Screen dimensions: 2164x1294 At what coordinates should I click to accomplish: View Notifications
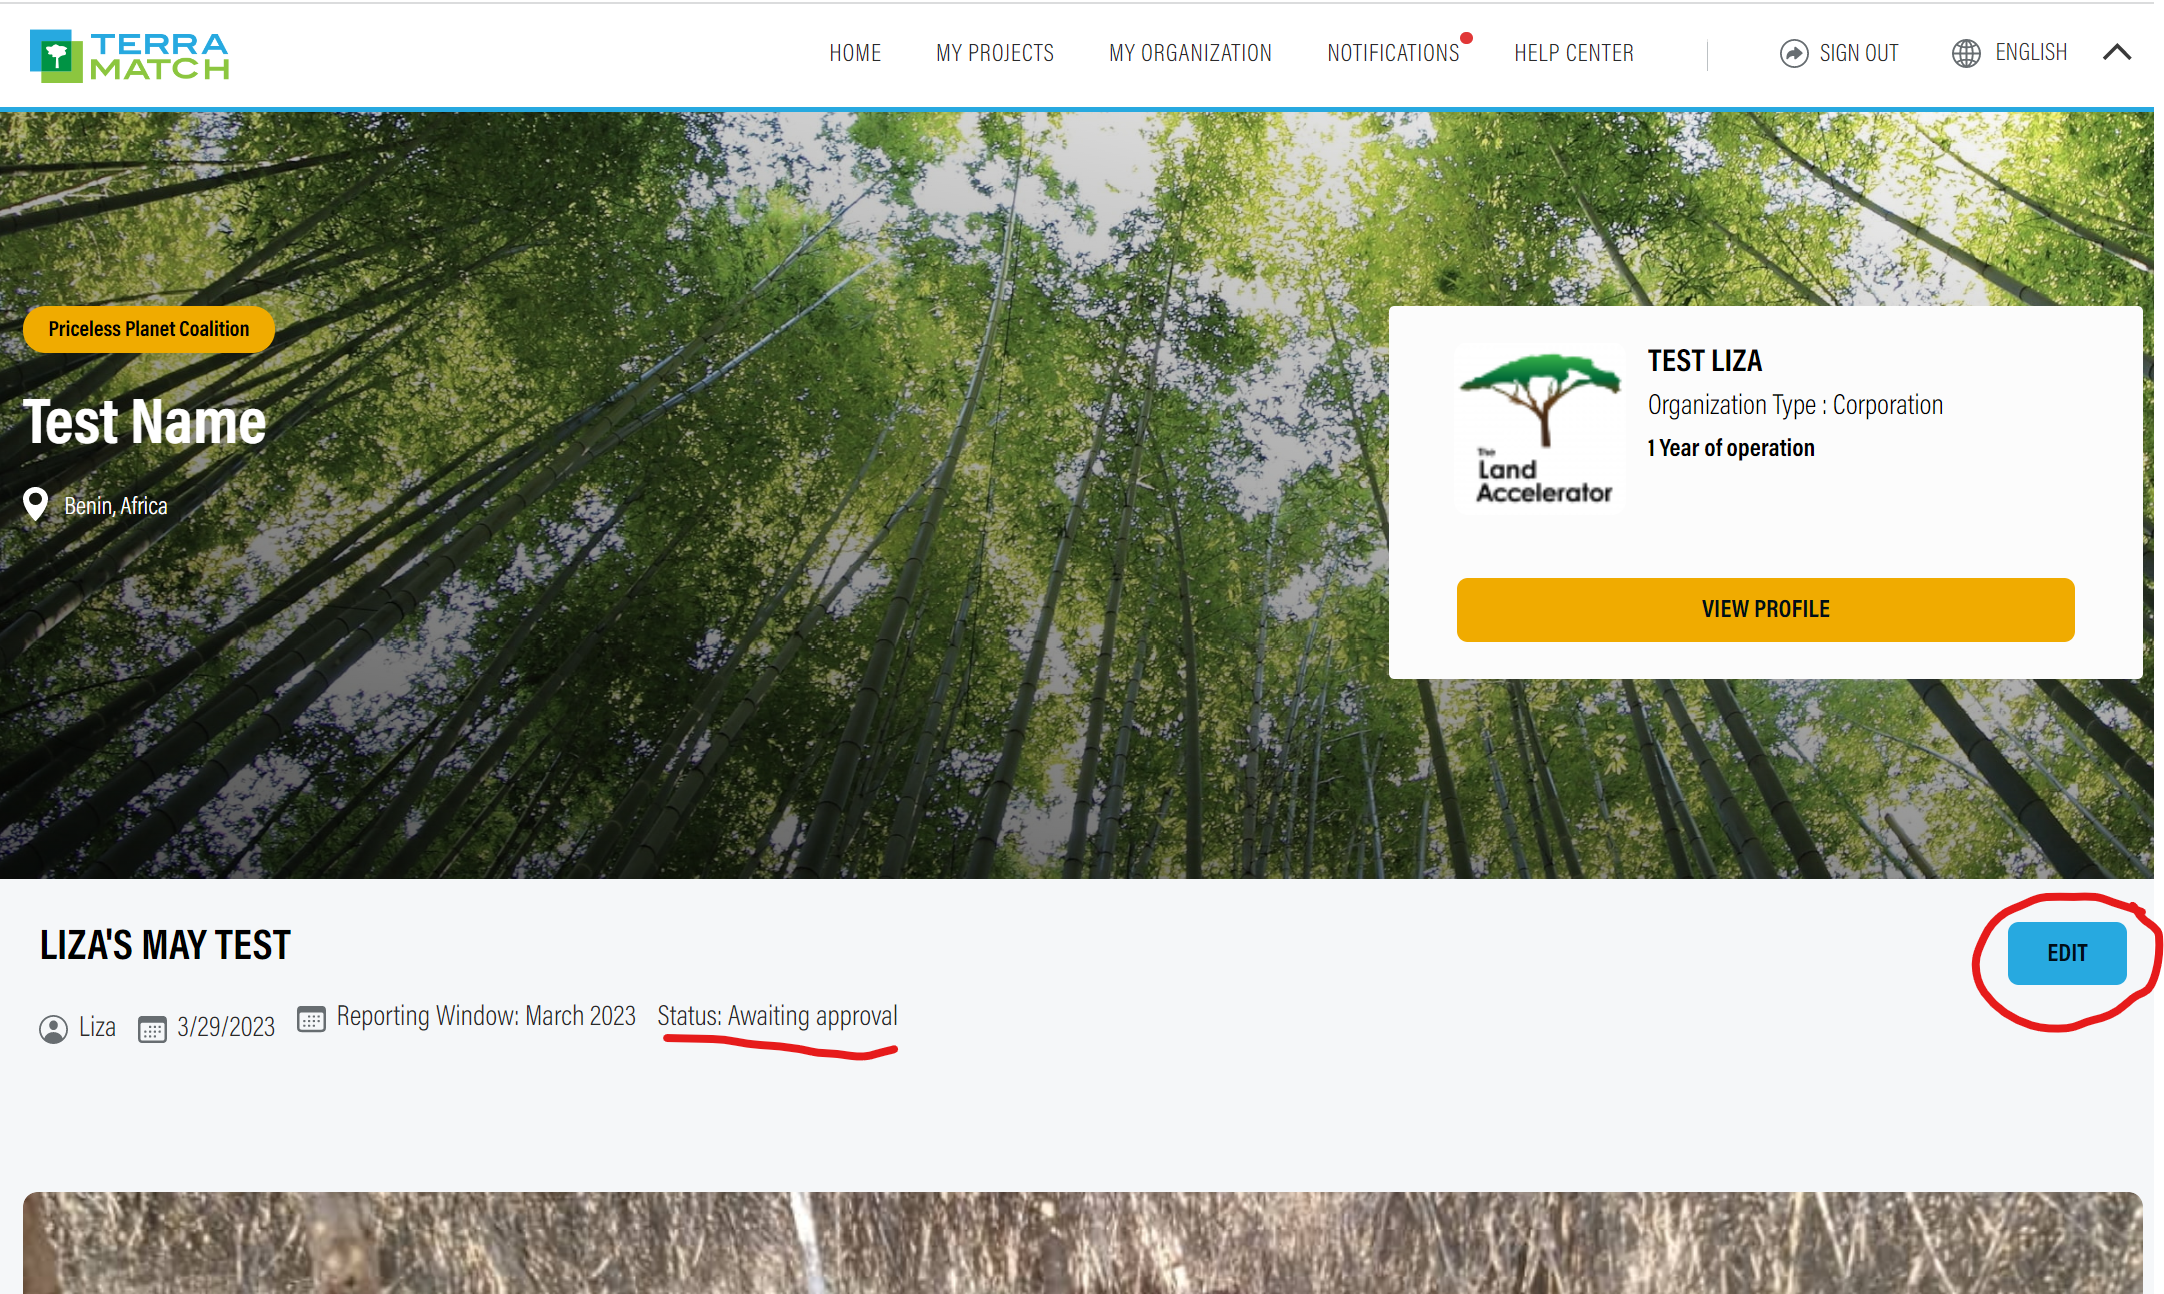(1393, 53)
